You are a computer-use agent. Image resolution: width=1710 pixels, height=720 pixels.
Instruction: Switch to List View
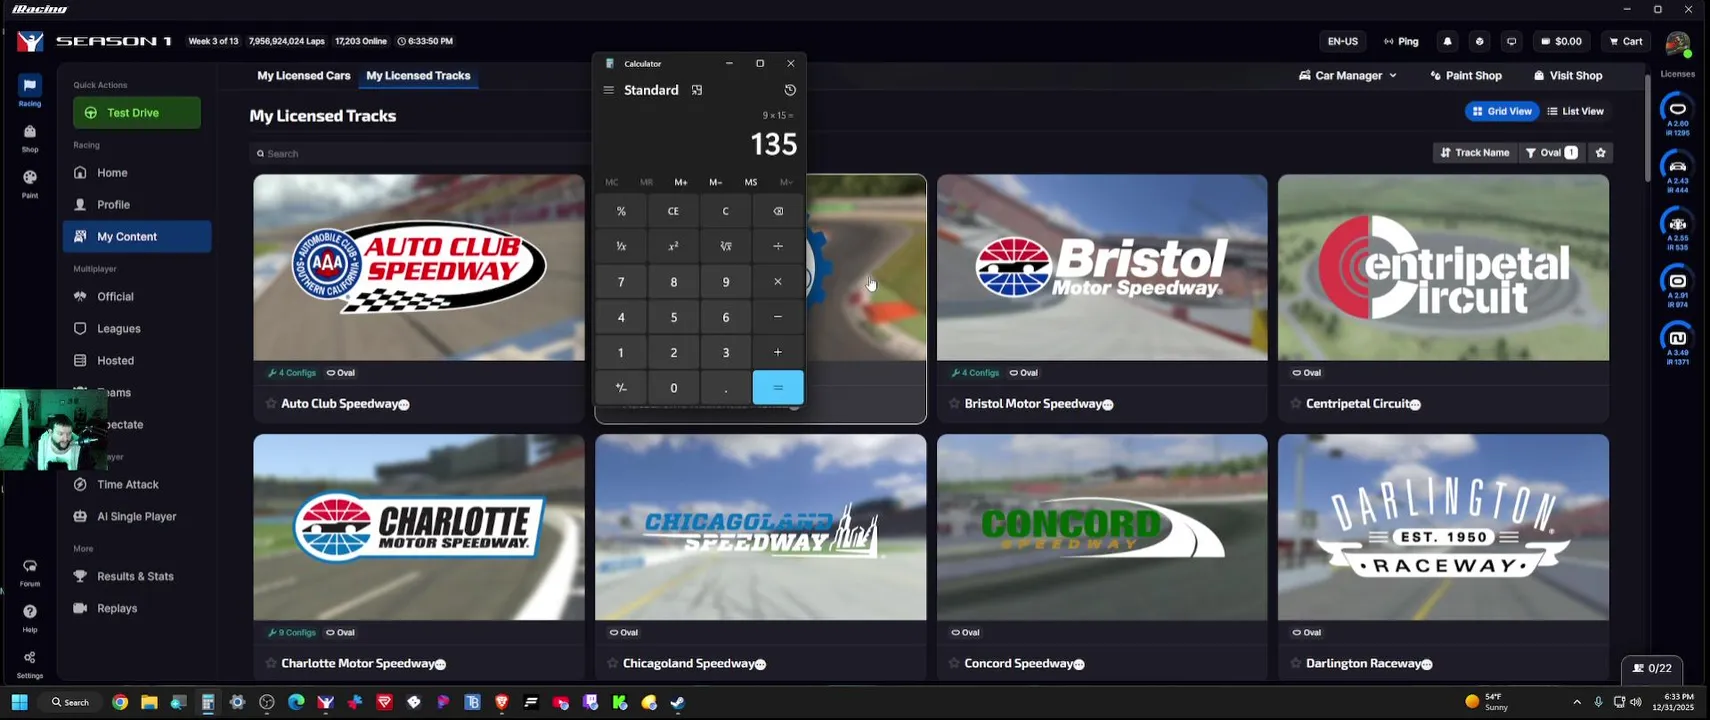click(1576, 111)
